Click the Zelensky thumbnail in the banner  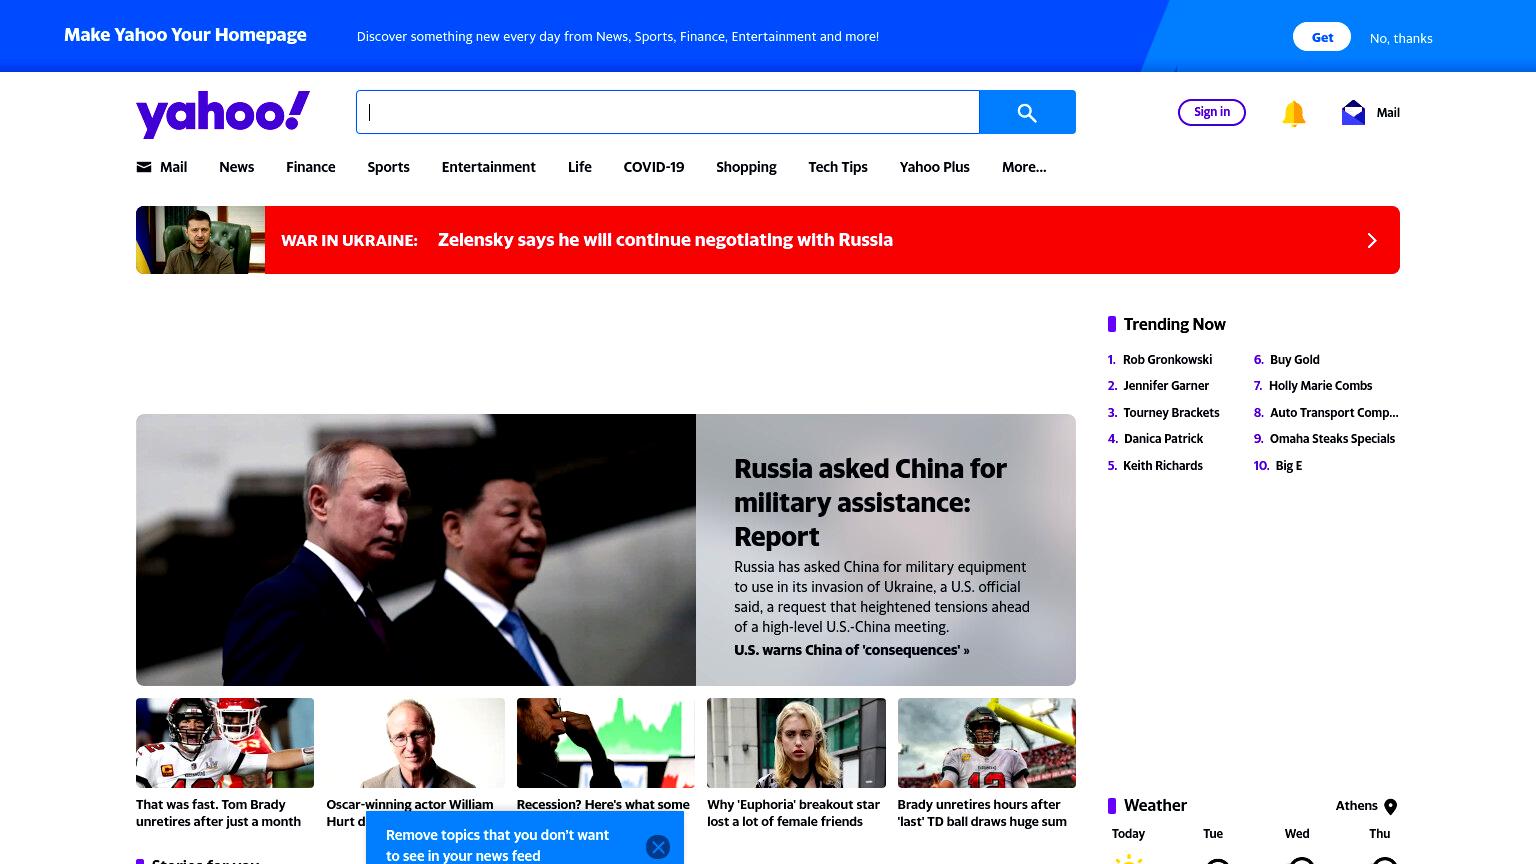[200, 240]
